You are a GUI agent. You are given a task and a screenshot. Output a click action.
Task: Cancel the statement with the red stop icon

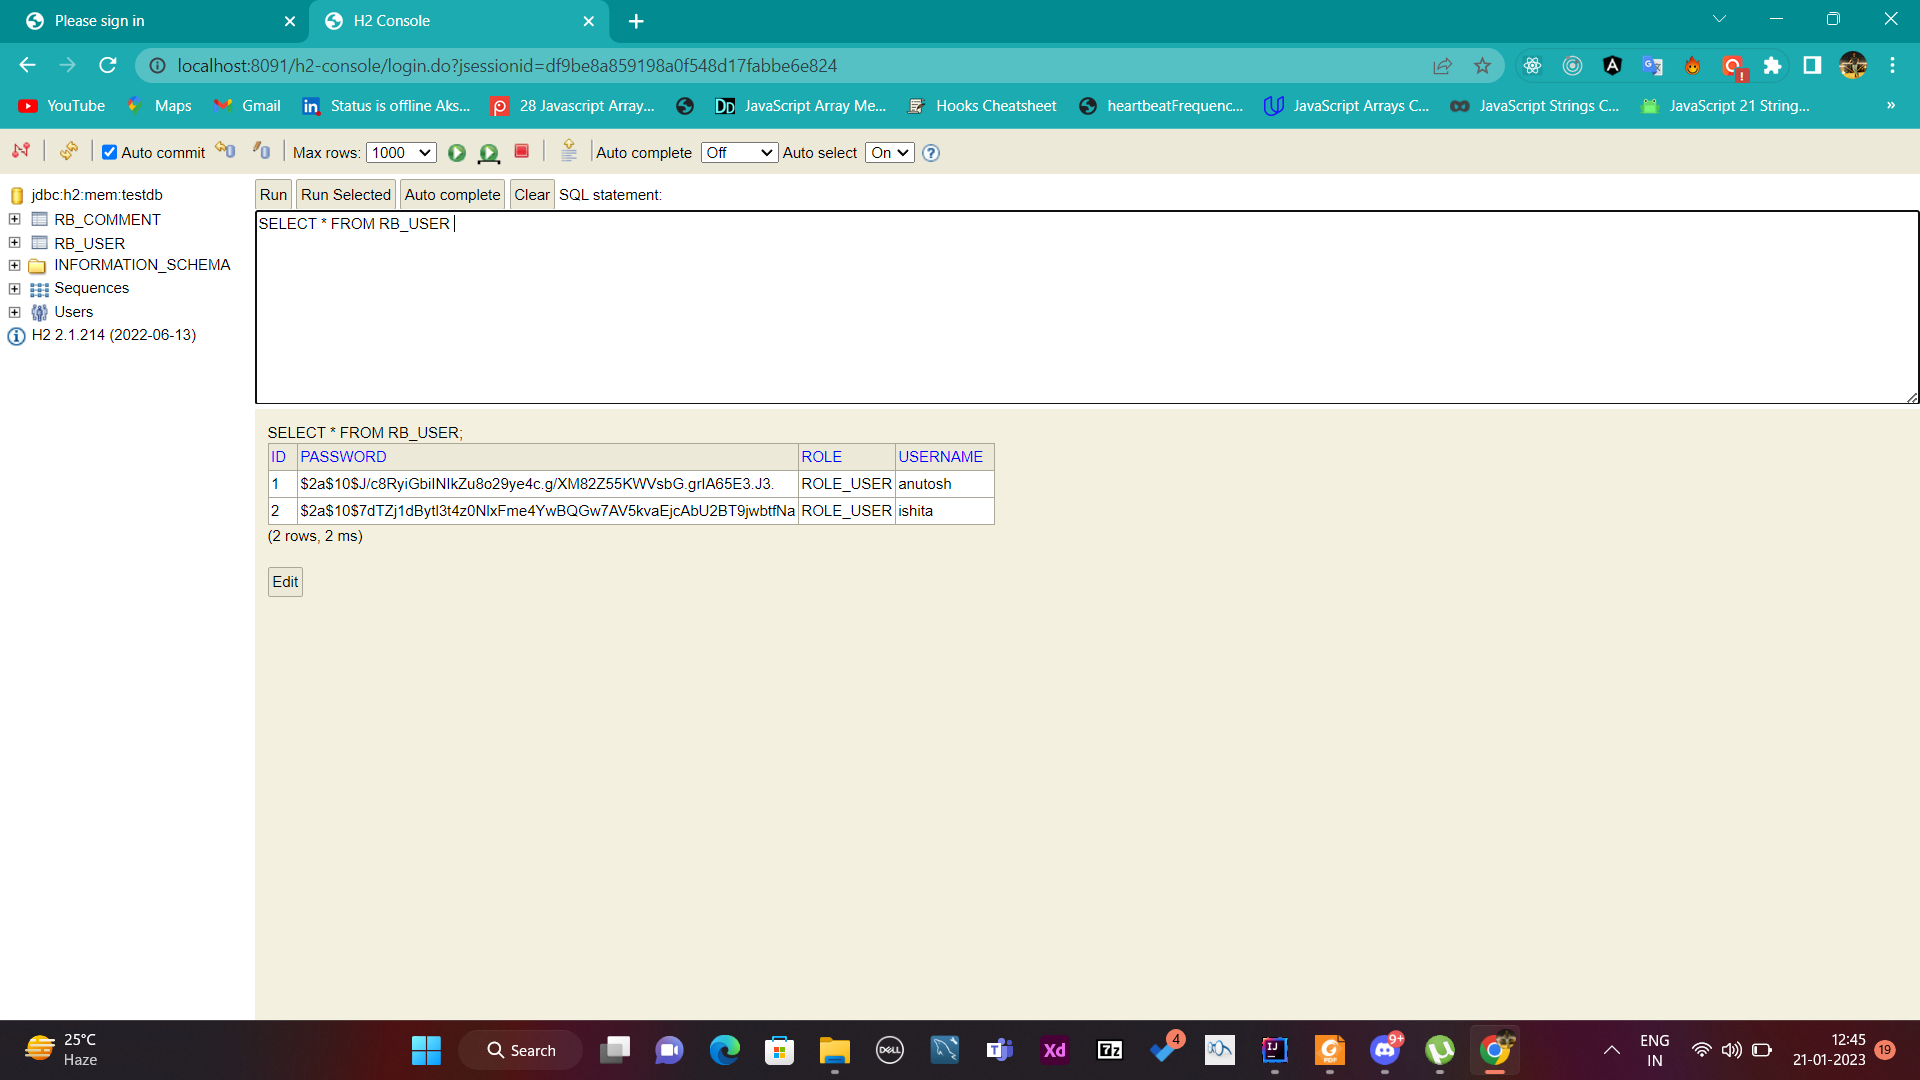pyautogui.click(x=521, y=152)
